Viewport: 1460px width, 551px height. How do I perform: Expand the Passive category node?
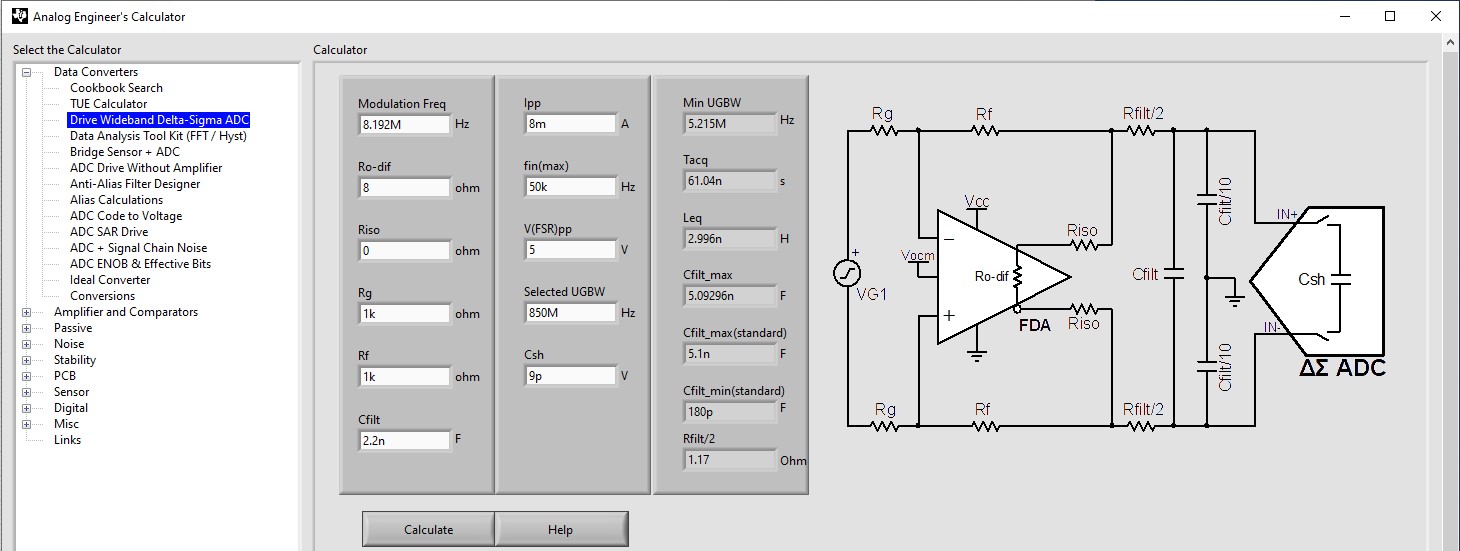tap(27, 328)
